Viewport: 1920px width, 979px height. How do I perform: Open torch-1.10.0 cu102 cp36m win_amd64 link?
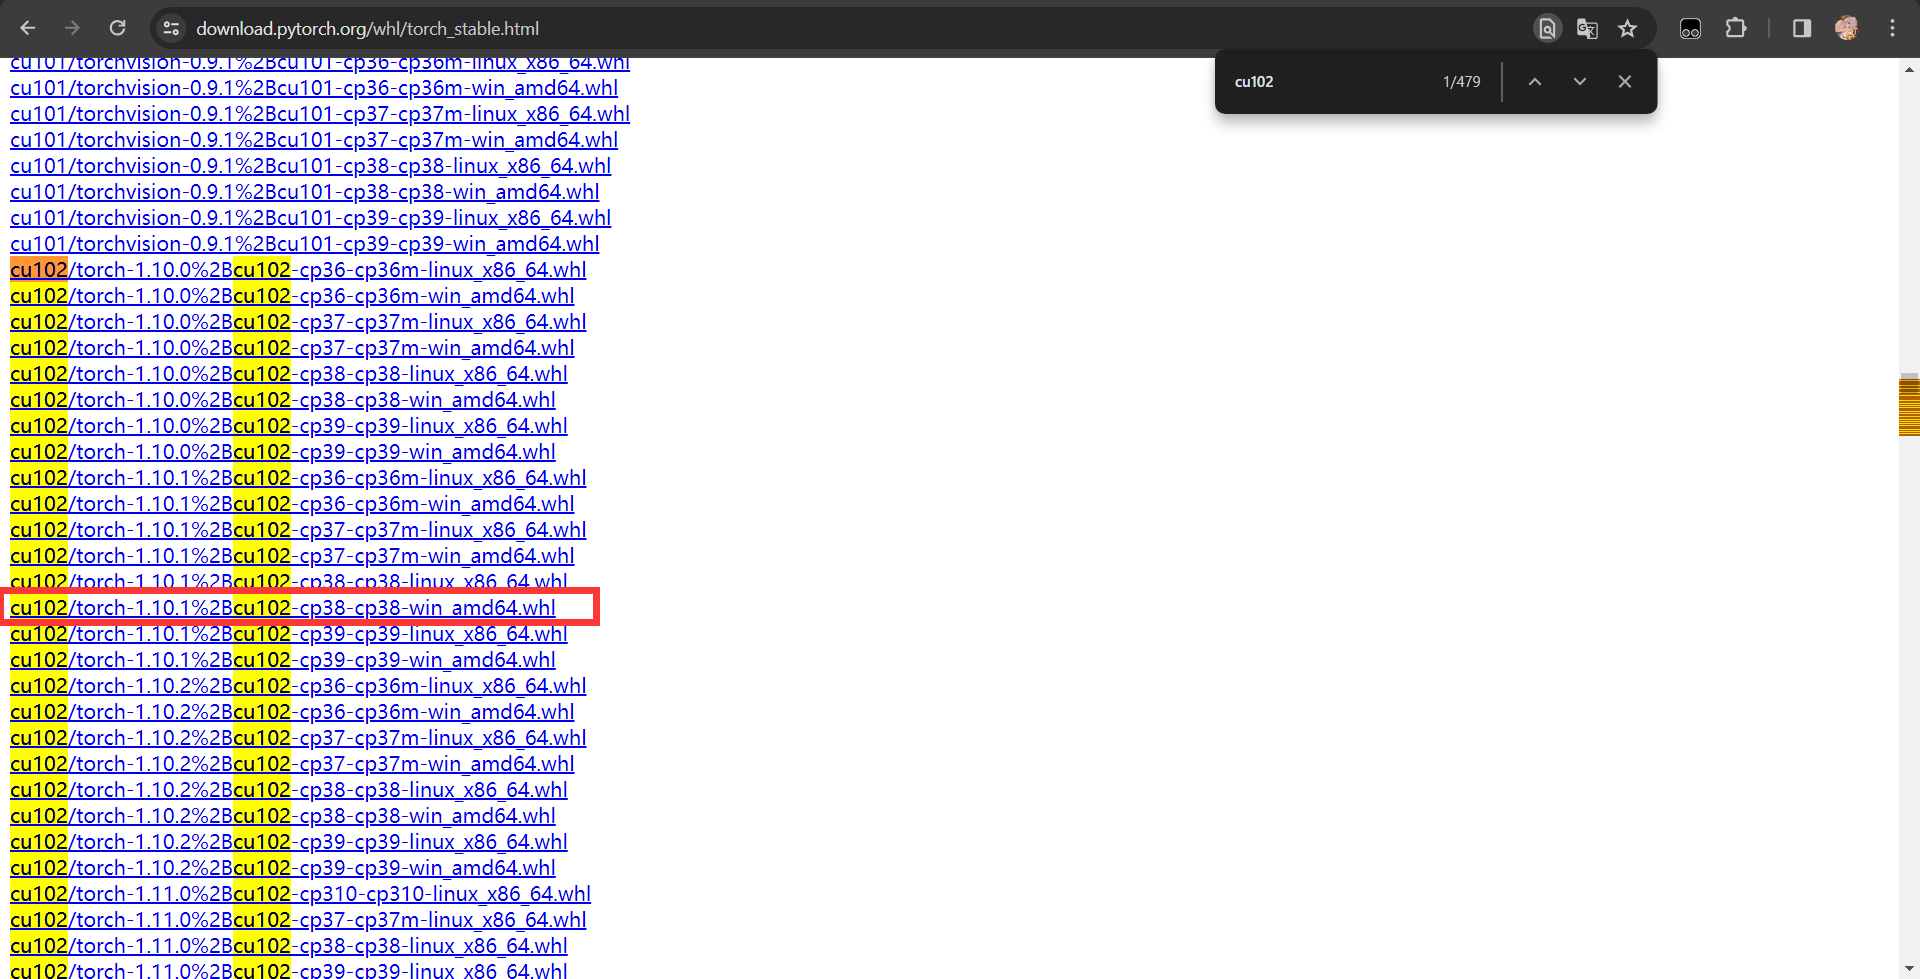(x=292, y=296)
